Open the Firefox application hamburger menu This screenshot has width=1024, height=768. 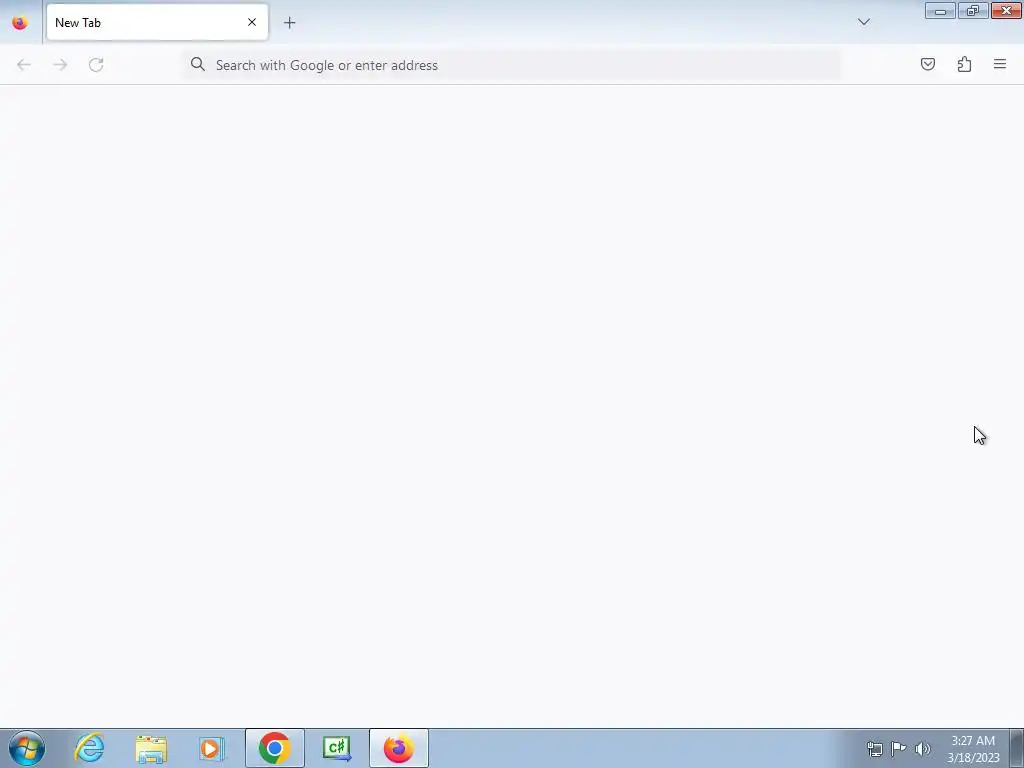coord(1000,64)
